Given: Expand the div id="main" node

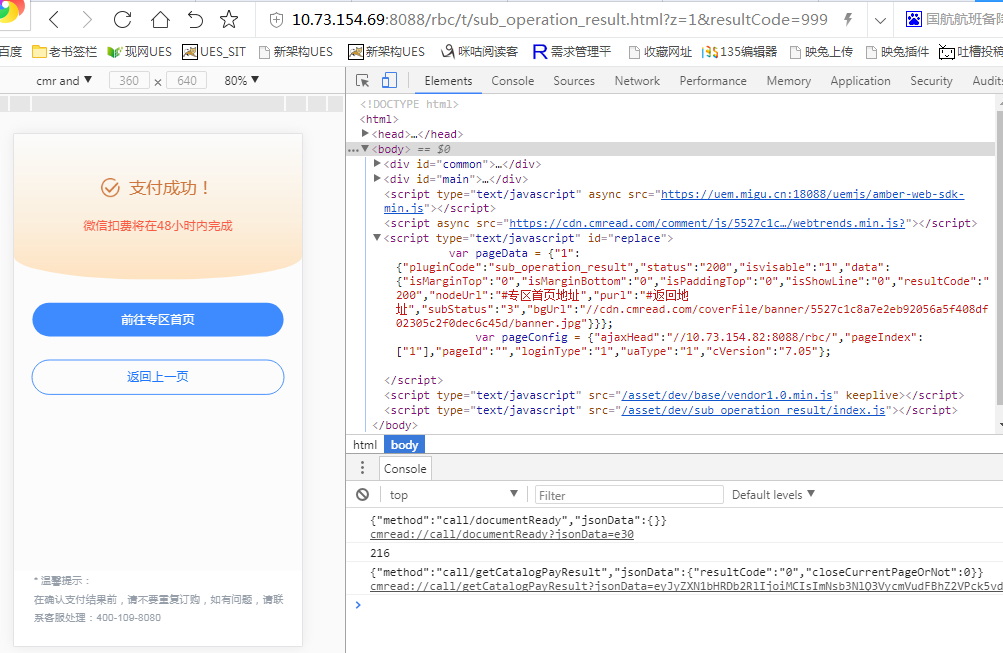Looking at the screenshot, I should click(377, 178).
